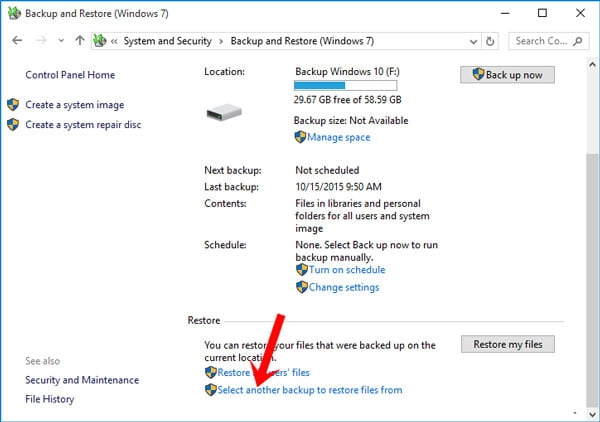Click the vertical scrollbar thumb
This screenshot has width=600, height=422.
coord(592,280)
